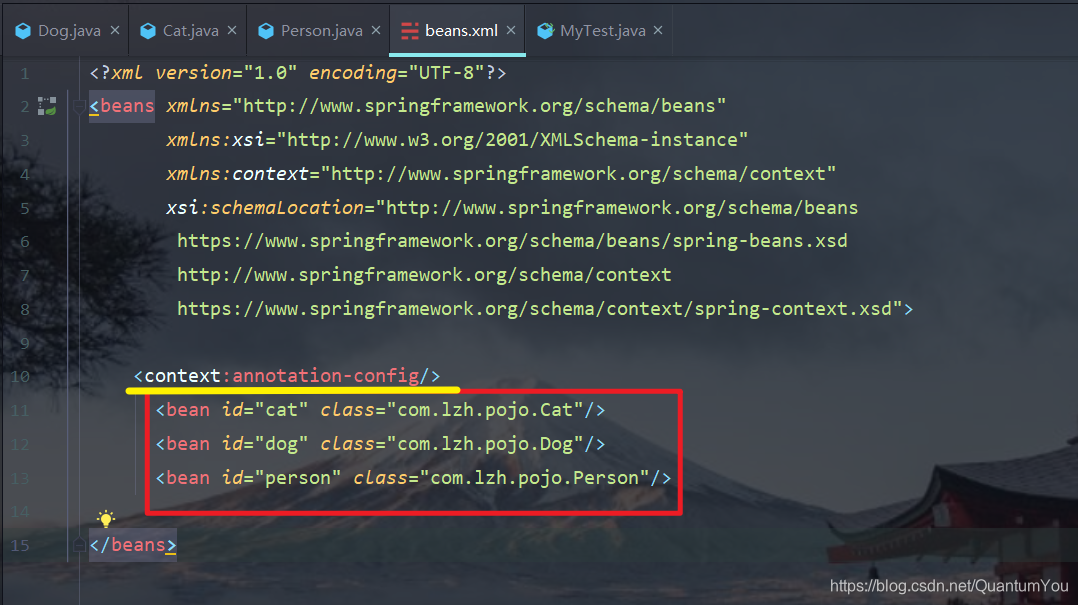Screen dimensions: 1078x605
Task: Click class value com.lzh.pojo.Person
Action: pyautogui.click(x=535, y=478)
